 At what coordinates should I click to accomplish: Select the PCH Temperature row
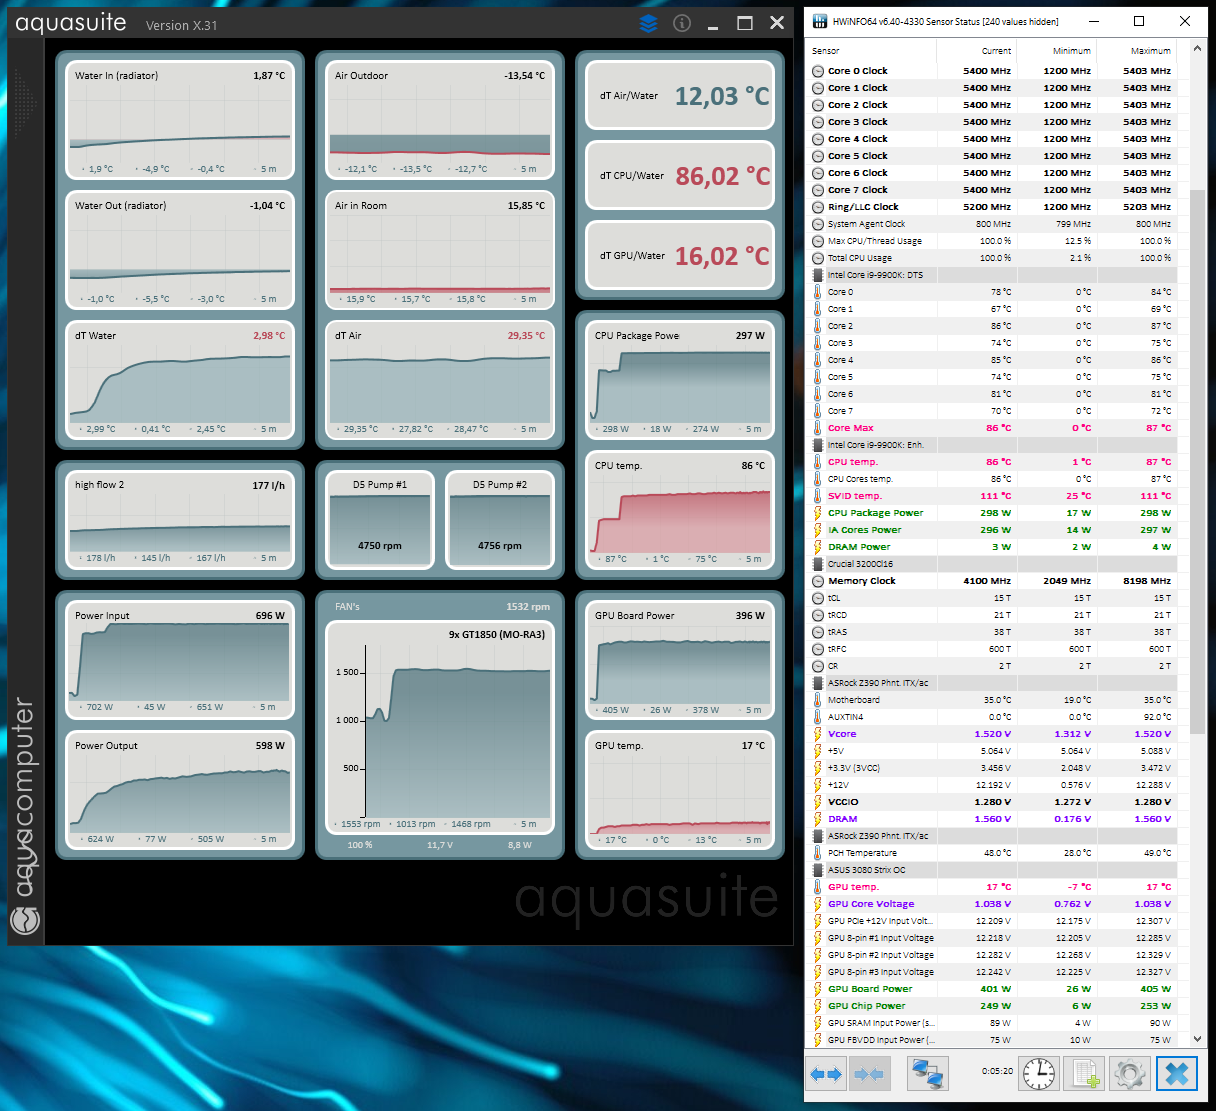(992, 853)
